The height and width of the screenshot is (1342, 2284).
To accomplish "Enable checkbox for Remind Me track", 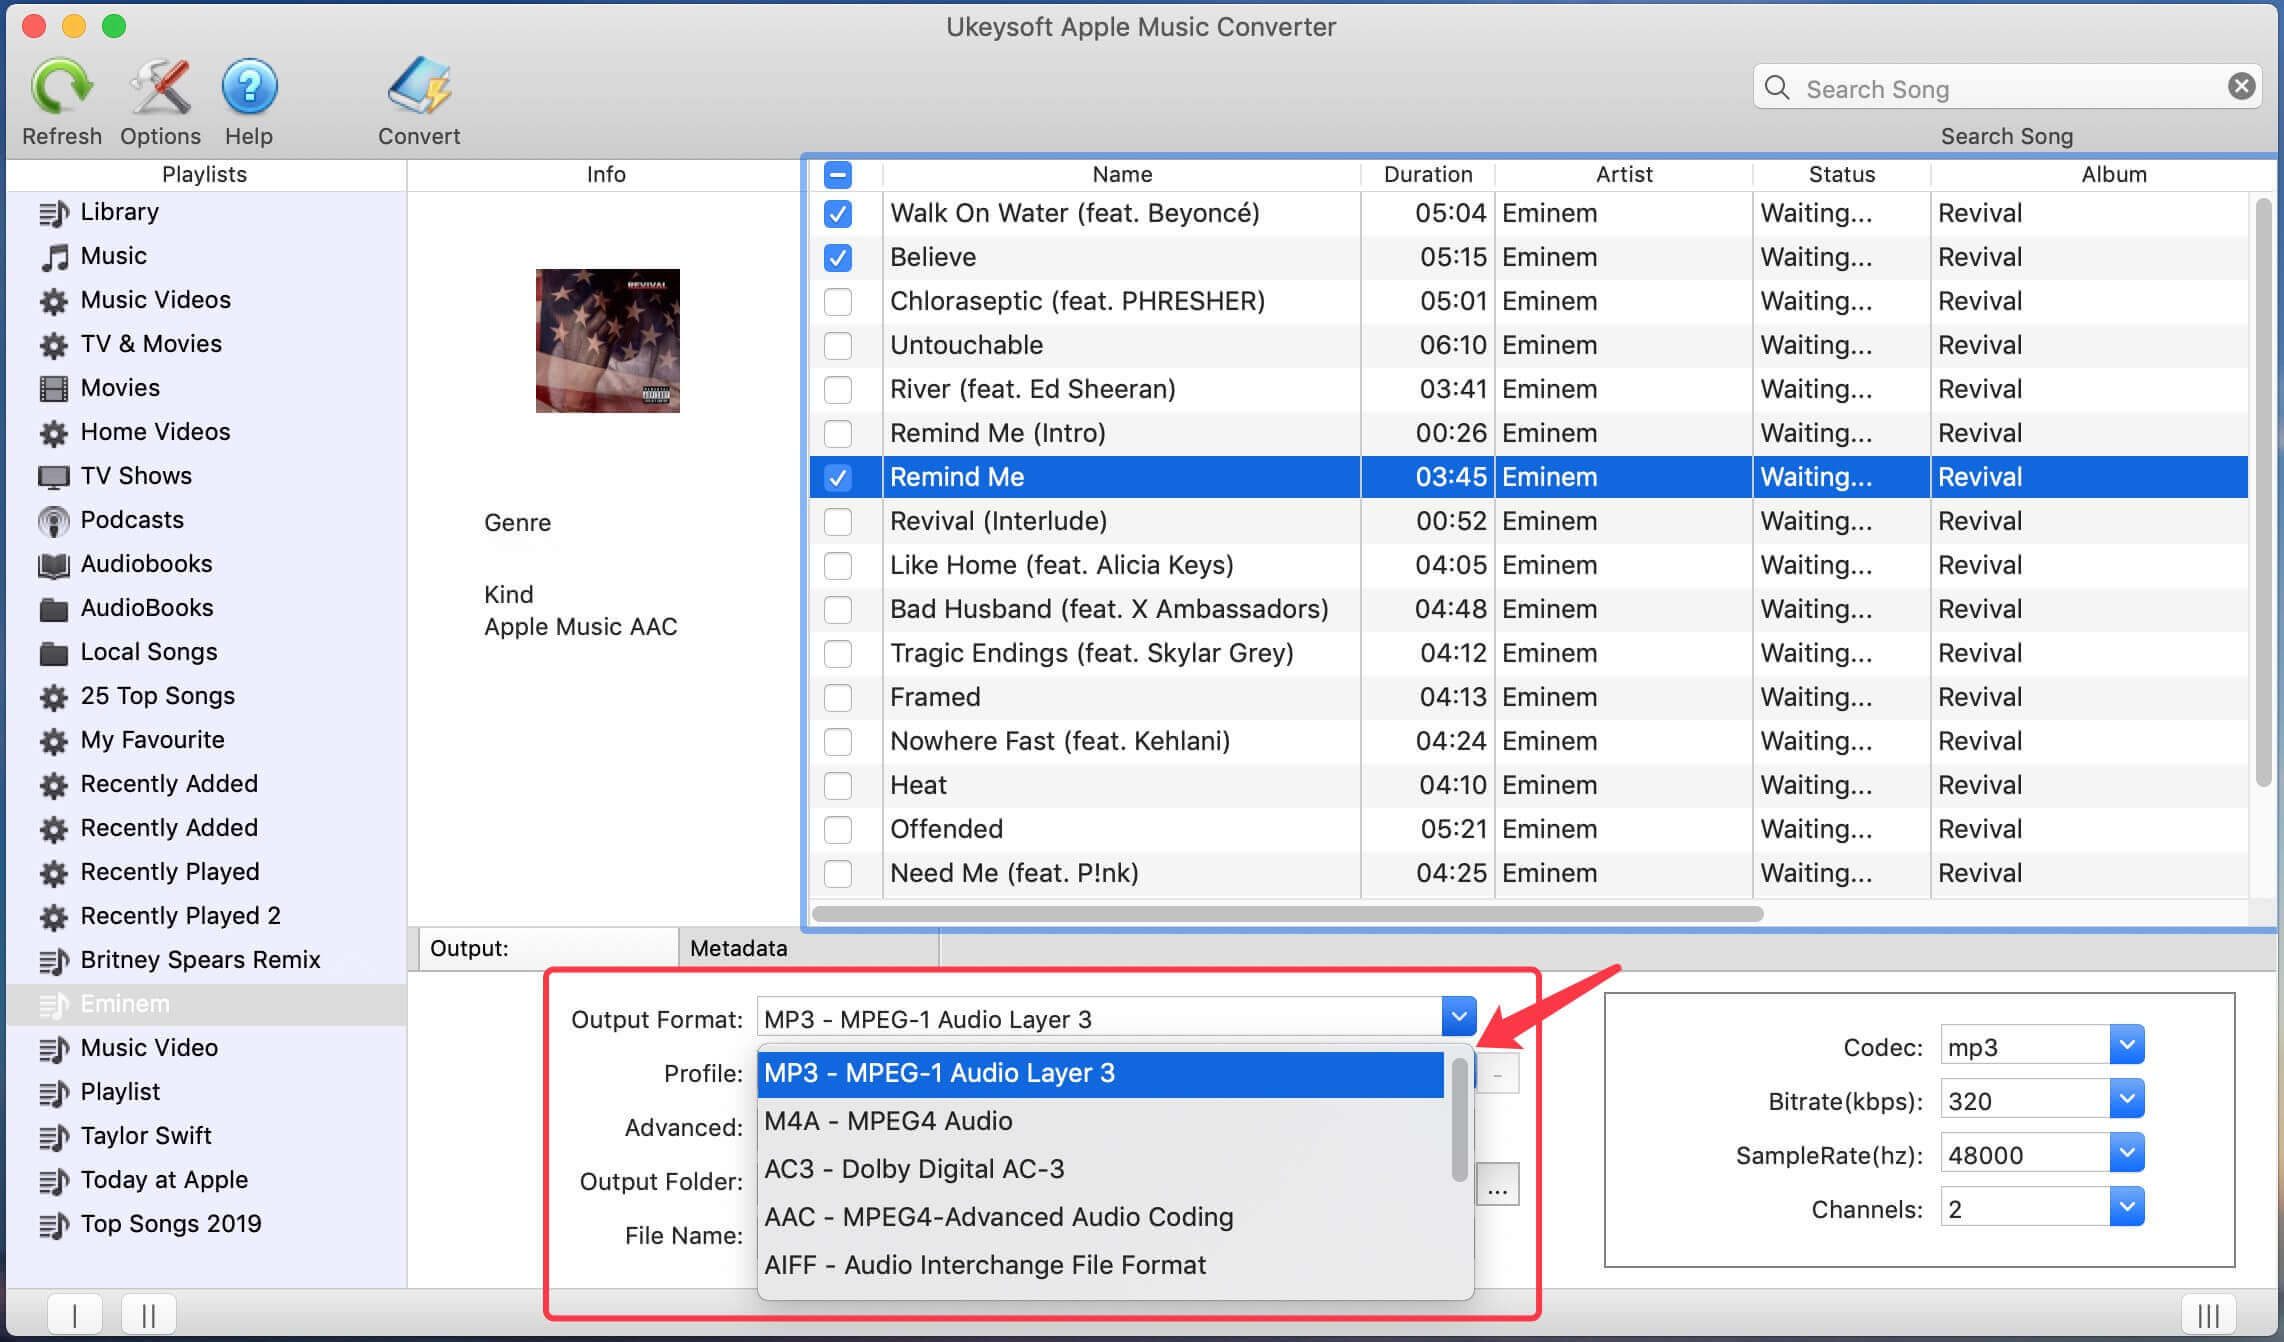I will click(839, 476).
